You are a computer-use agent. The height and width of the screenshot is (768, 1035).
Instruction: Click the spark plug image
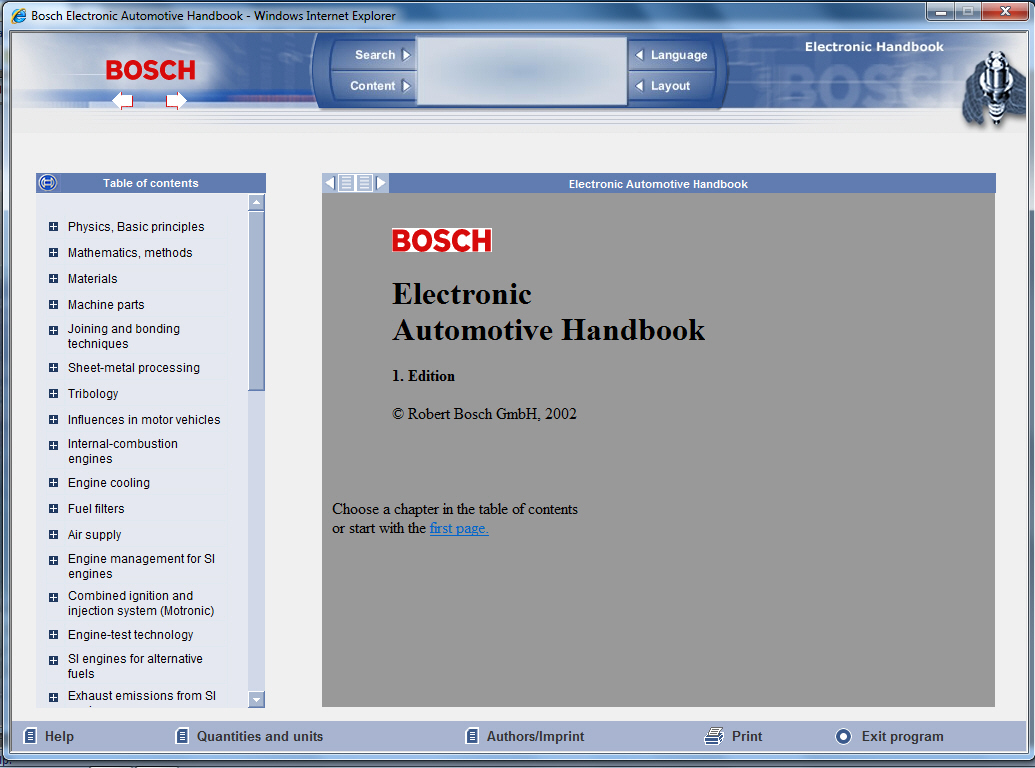coord(993,88)
